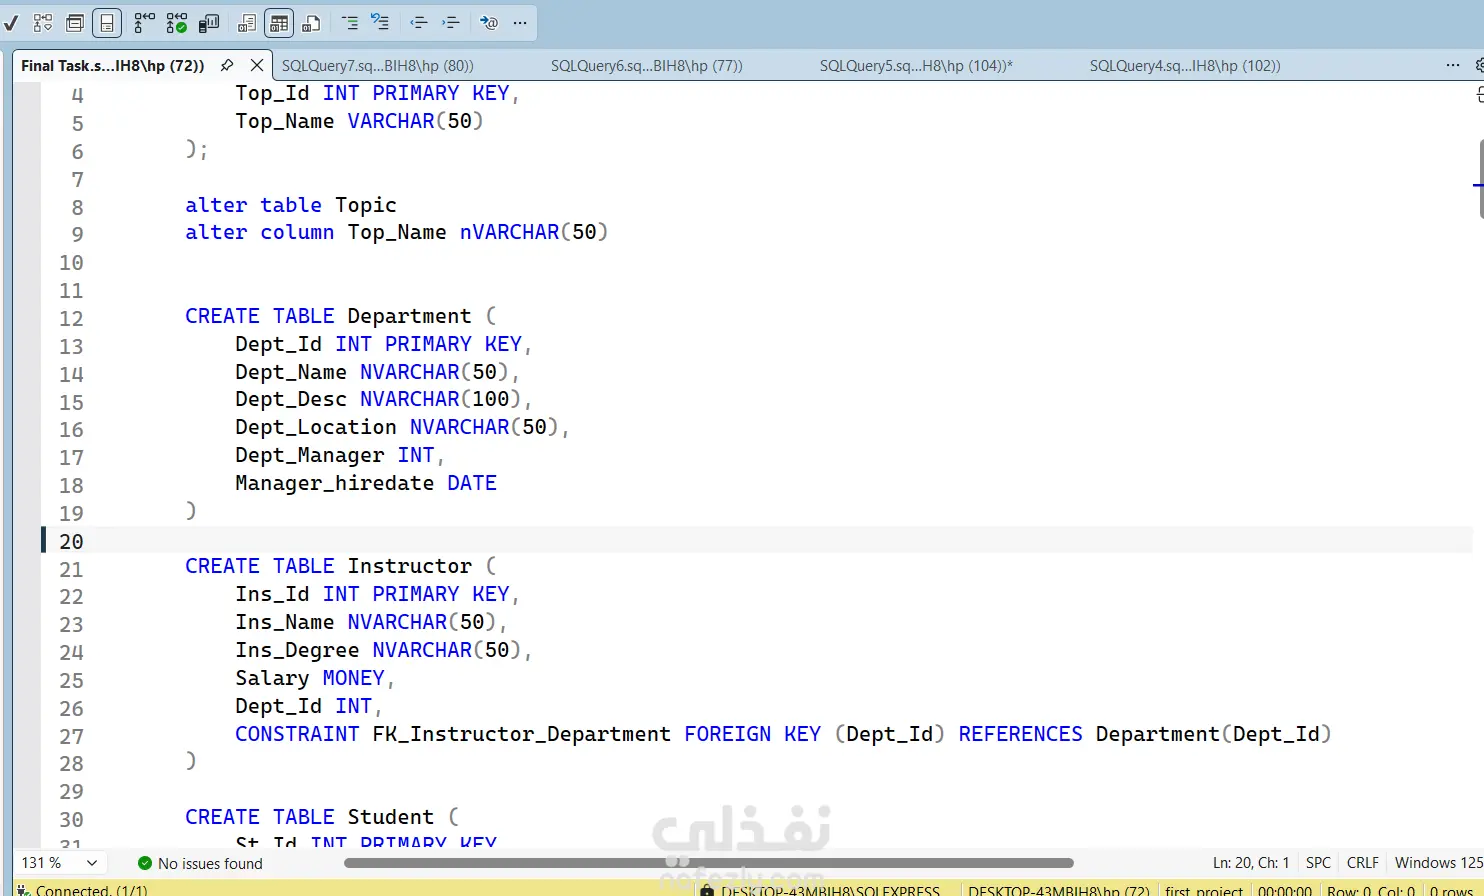This screenshot has width=1484, height=896.
Task: Increase the line indent
Action: (x=451, y=22)
